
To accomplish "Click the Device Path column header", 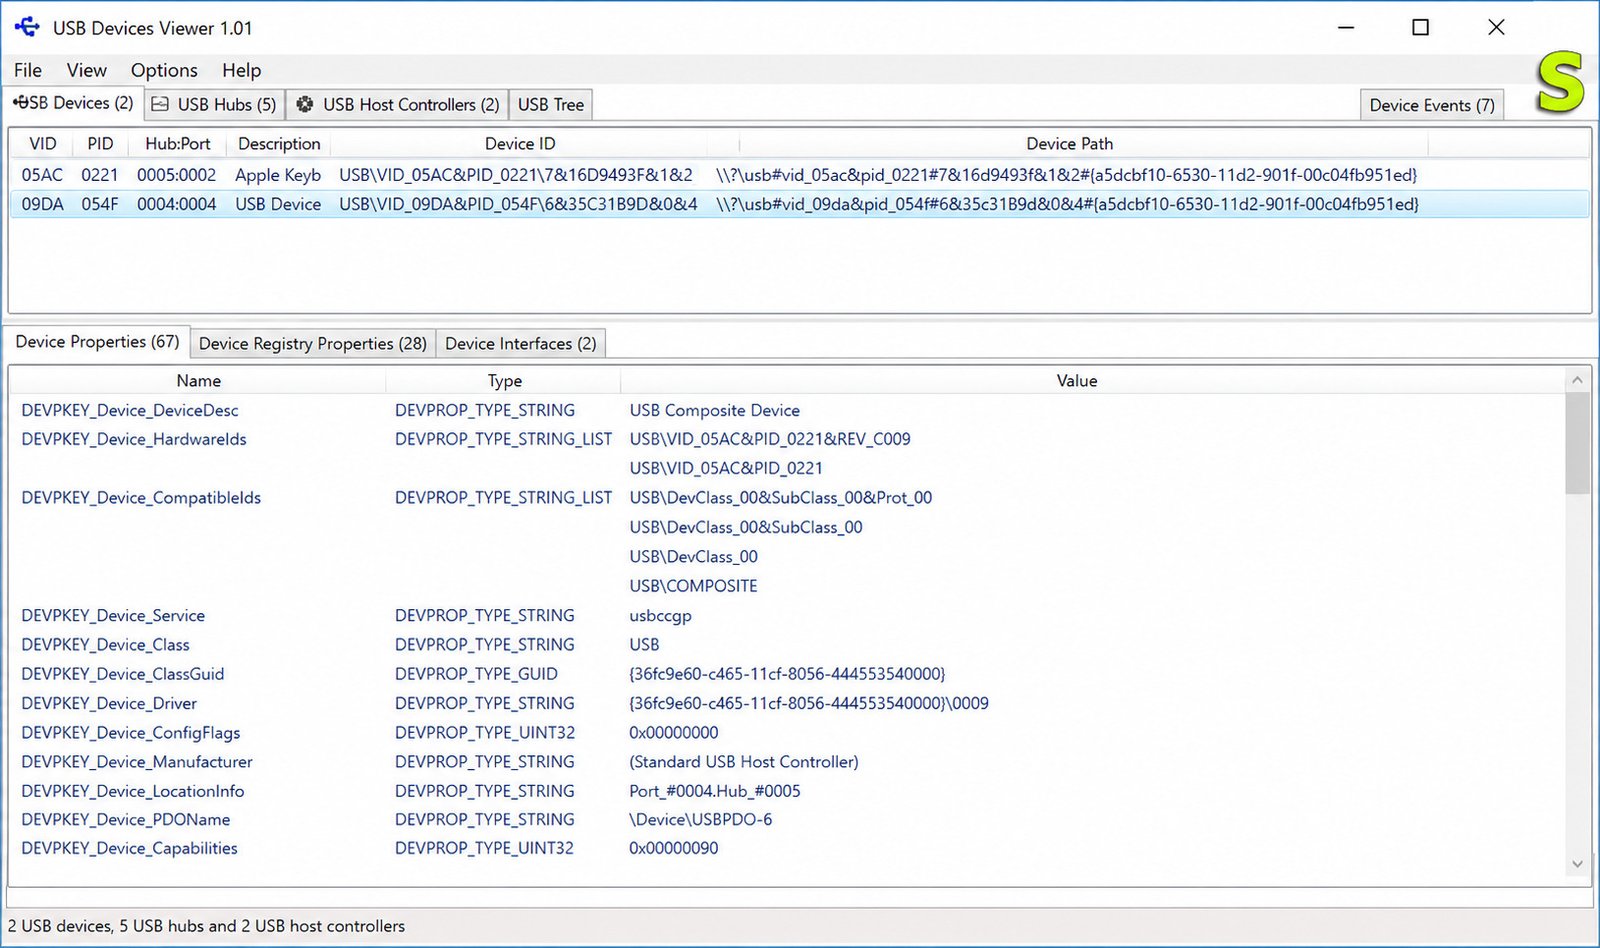I will pyautogui.click(x=1069, y=144).
